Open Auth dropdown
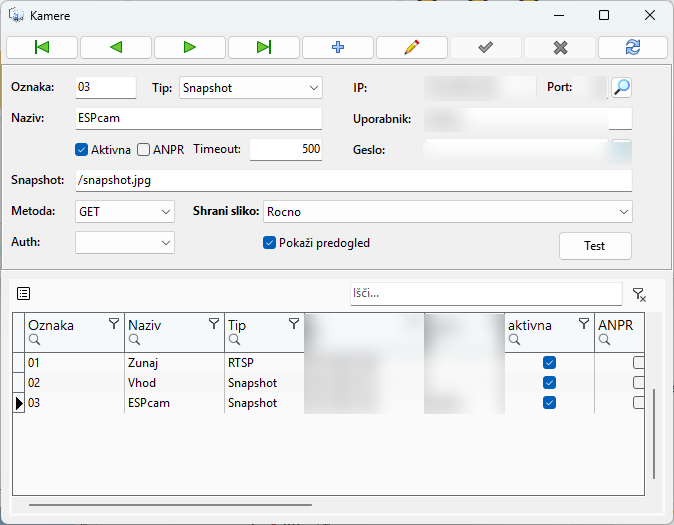Screen dimensions: 674x525 tap(125, 243)
